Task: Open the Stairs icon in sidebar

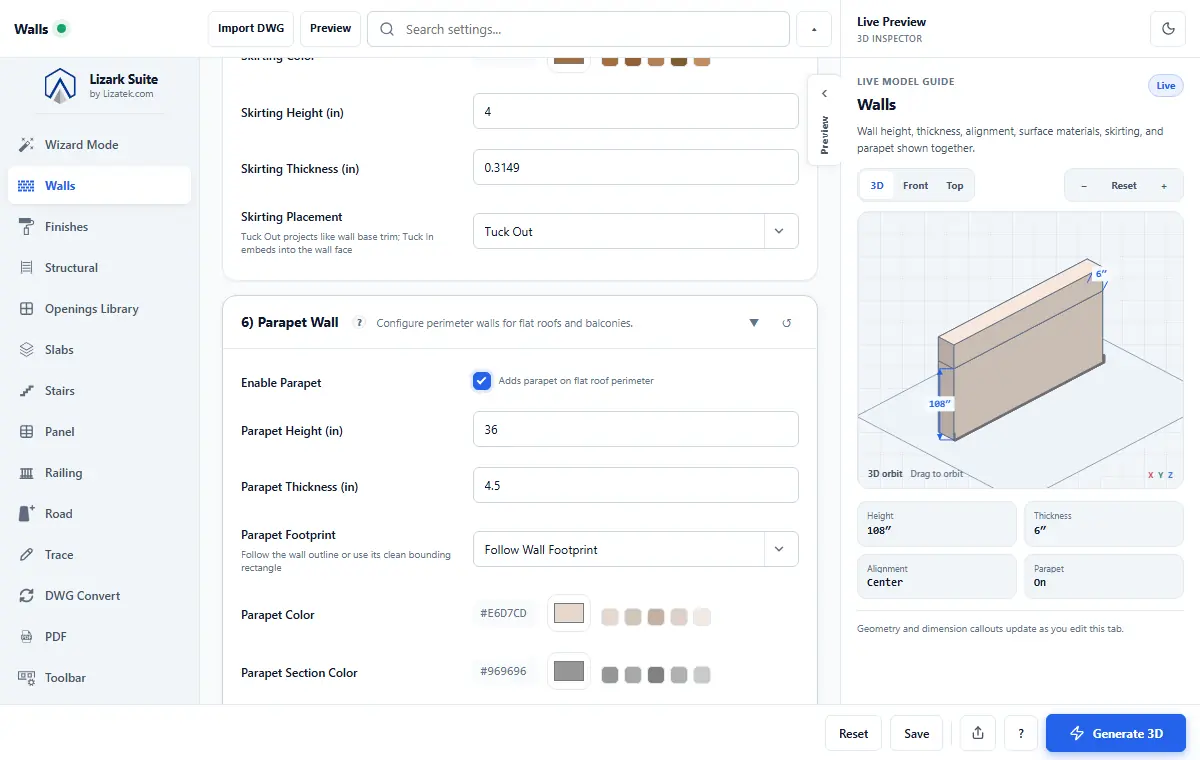Action: click(27, 391)
